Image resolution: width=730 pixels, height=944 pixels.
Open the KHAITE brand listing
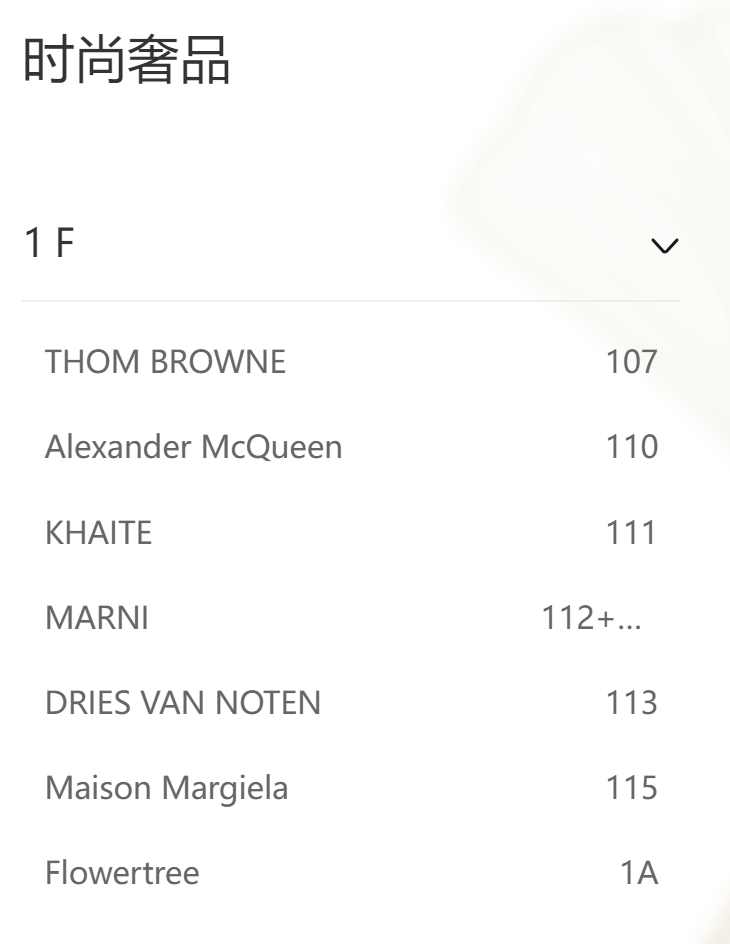click(98, 533)
